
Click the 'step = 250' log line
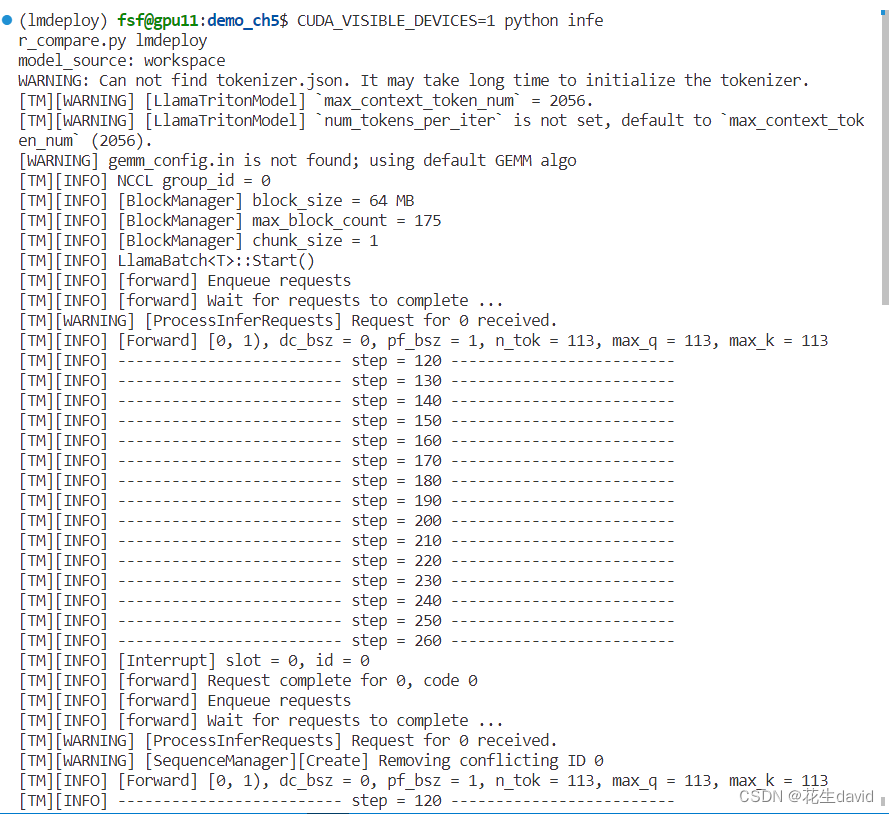(346, 621)
